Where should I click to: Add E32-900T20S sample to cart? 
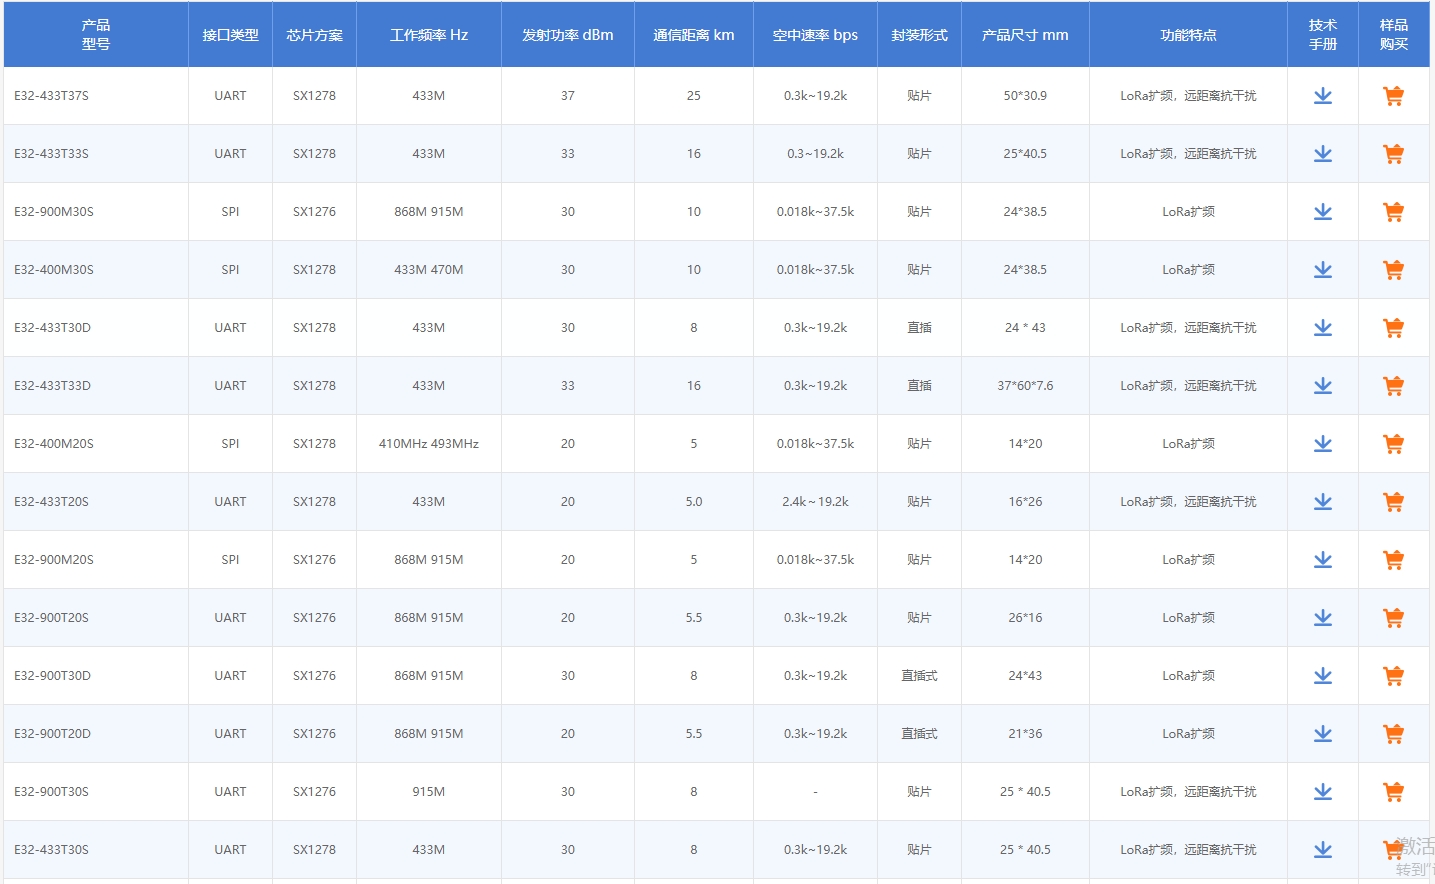pos(1393,618)
